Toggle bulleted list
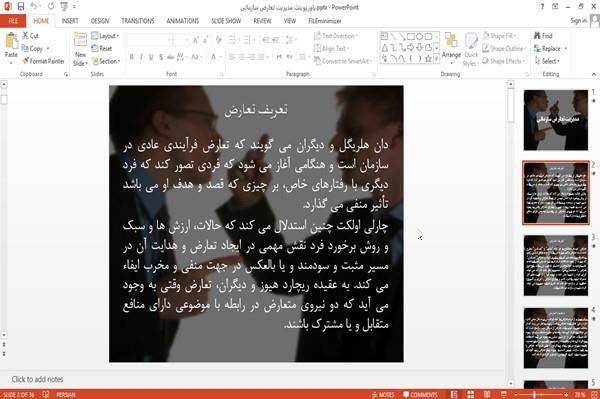Viewport: 600px width, 399px height. [233, 40]
